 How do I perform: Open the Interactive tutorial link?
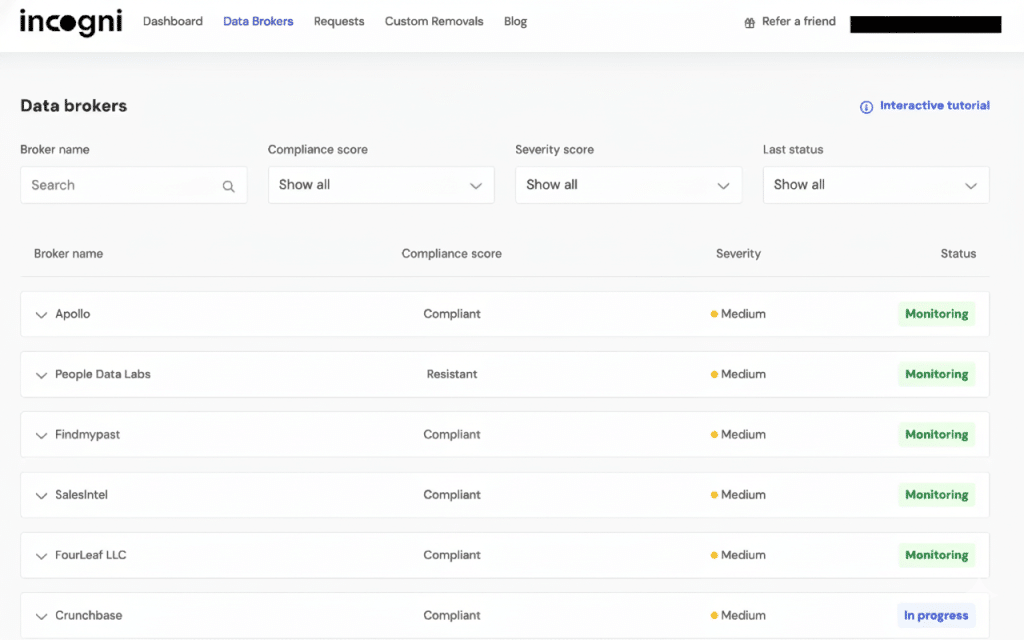(934, 106)
